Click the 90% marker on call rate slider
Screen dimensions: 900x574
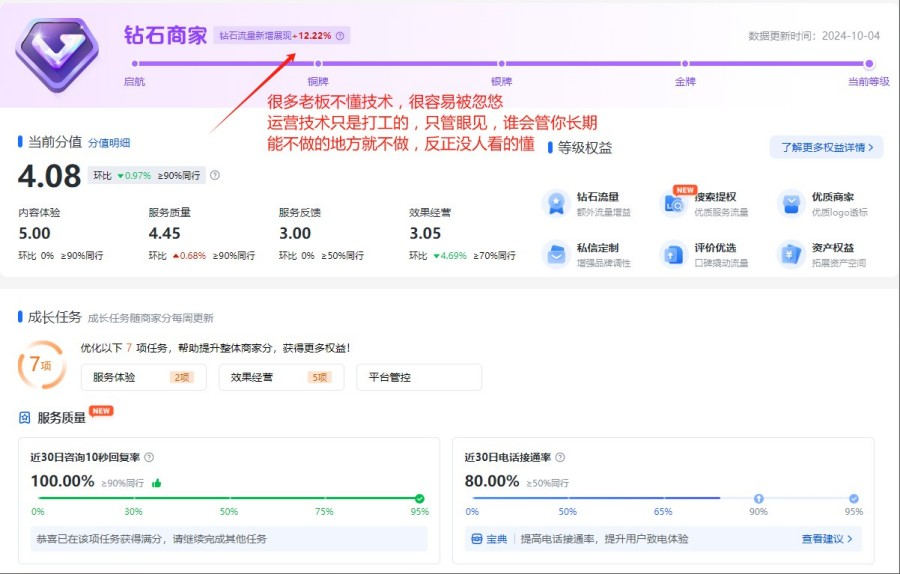758,498
